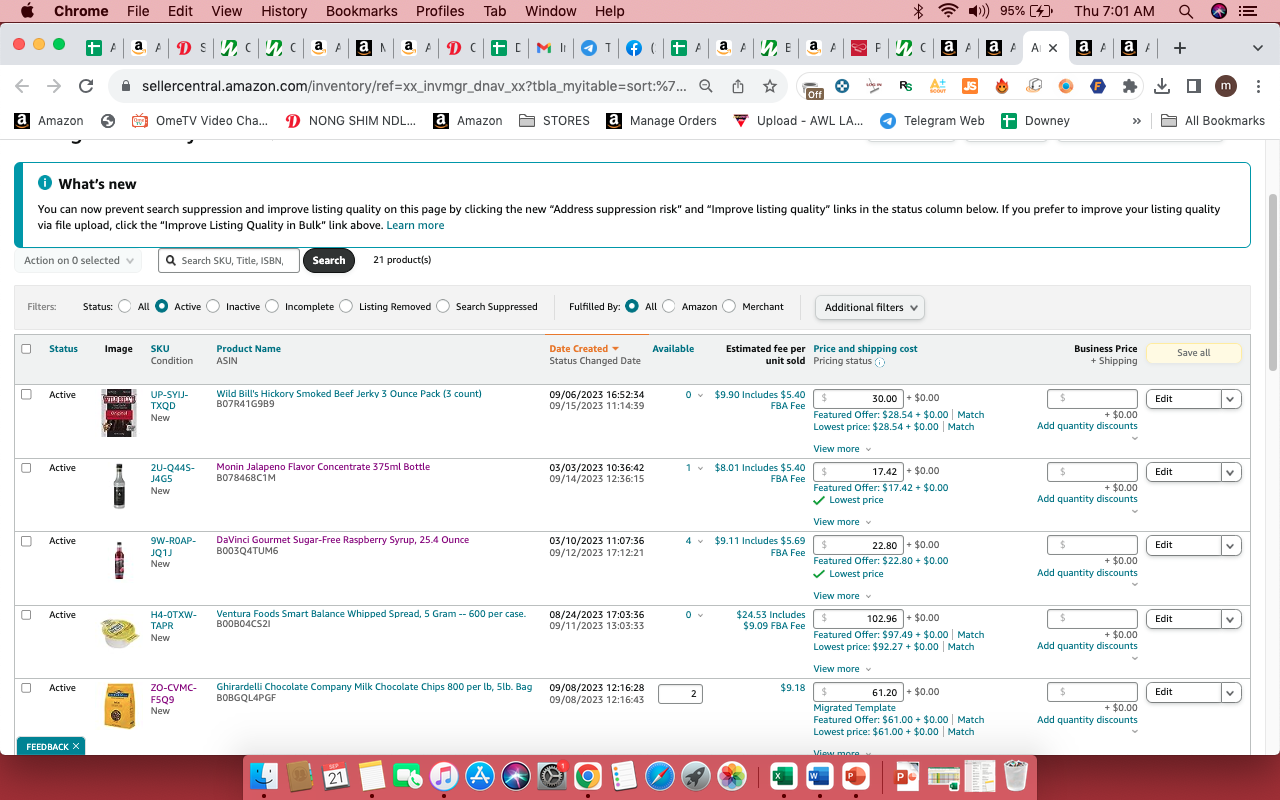
Task: Click the A+ Scout extension icon
Action: click(x=938, y=86)
